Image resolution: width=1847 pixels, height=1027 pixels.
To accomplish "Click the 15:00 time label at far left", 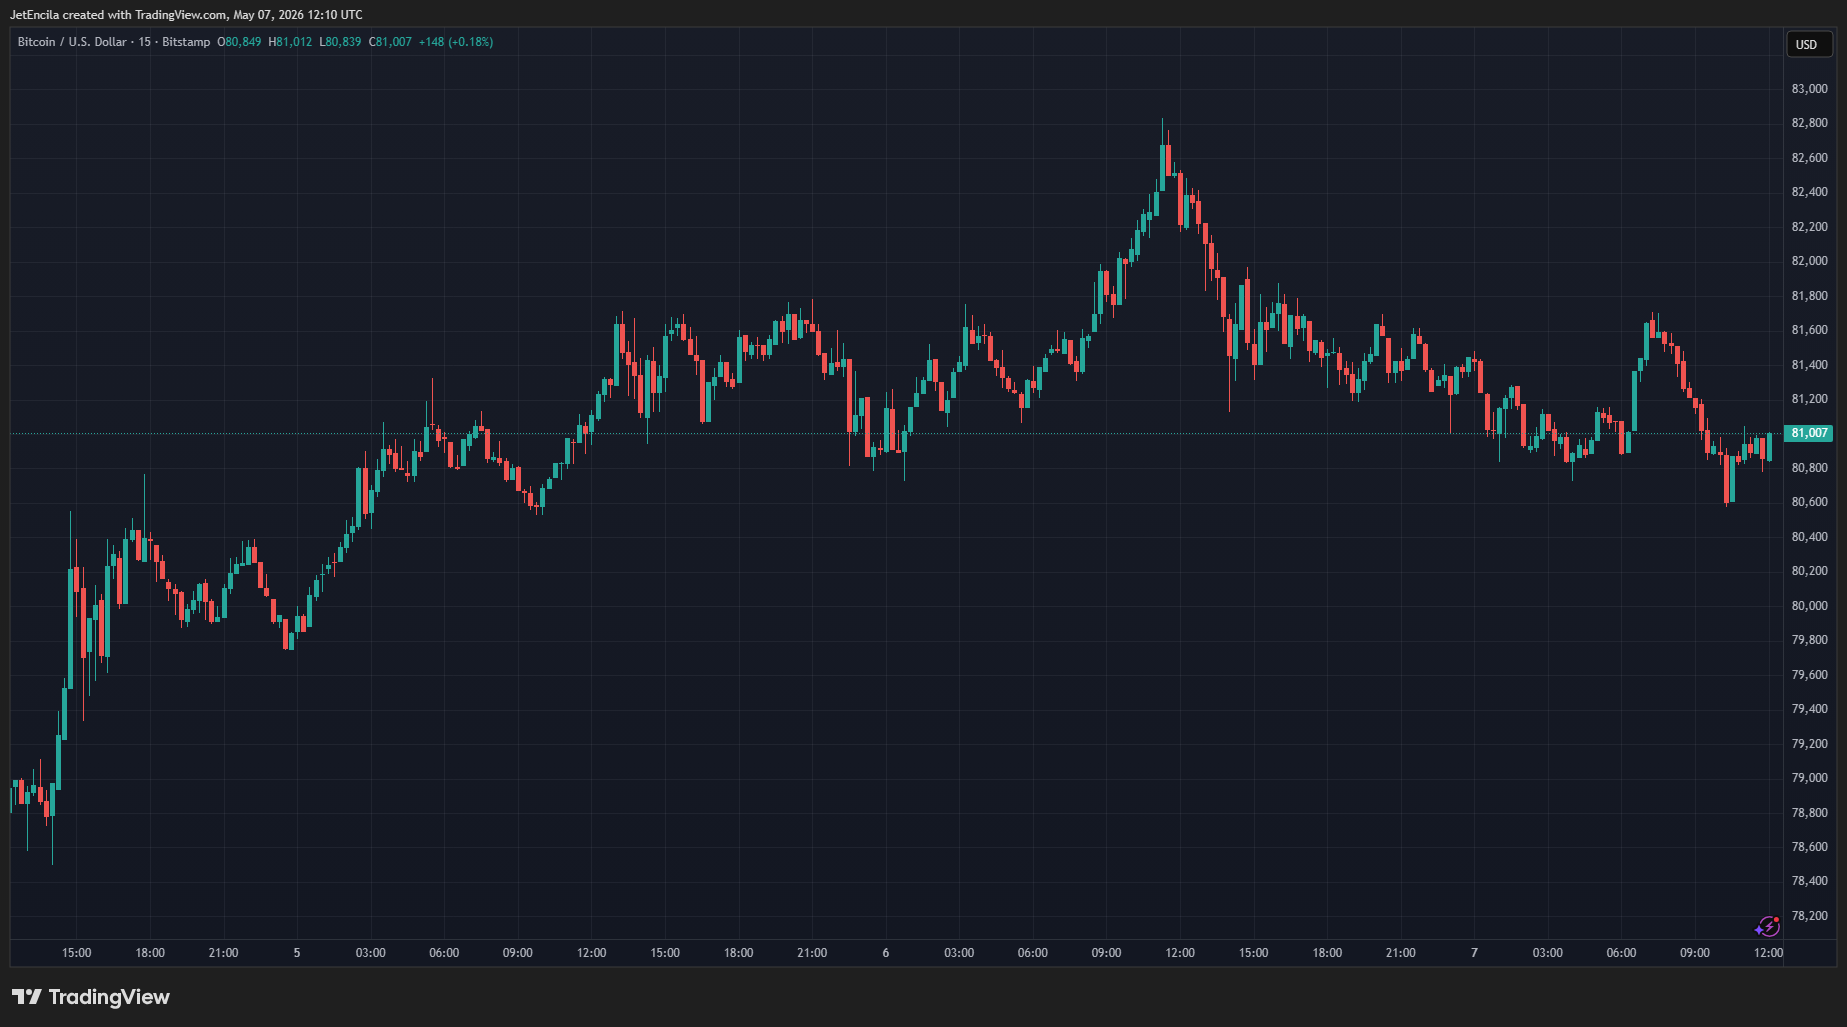I will [x=77, y=953].
